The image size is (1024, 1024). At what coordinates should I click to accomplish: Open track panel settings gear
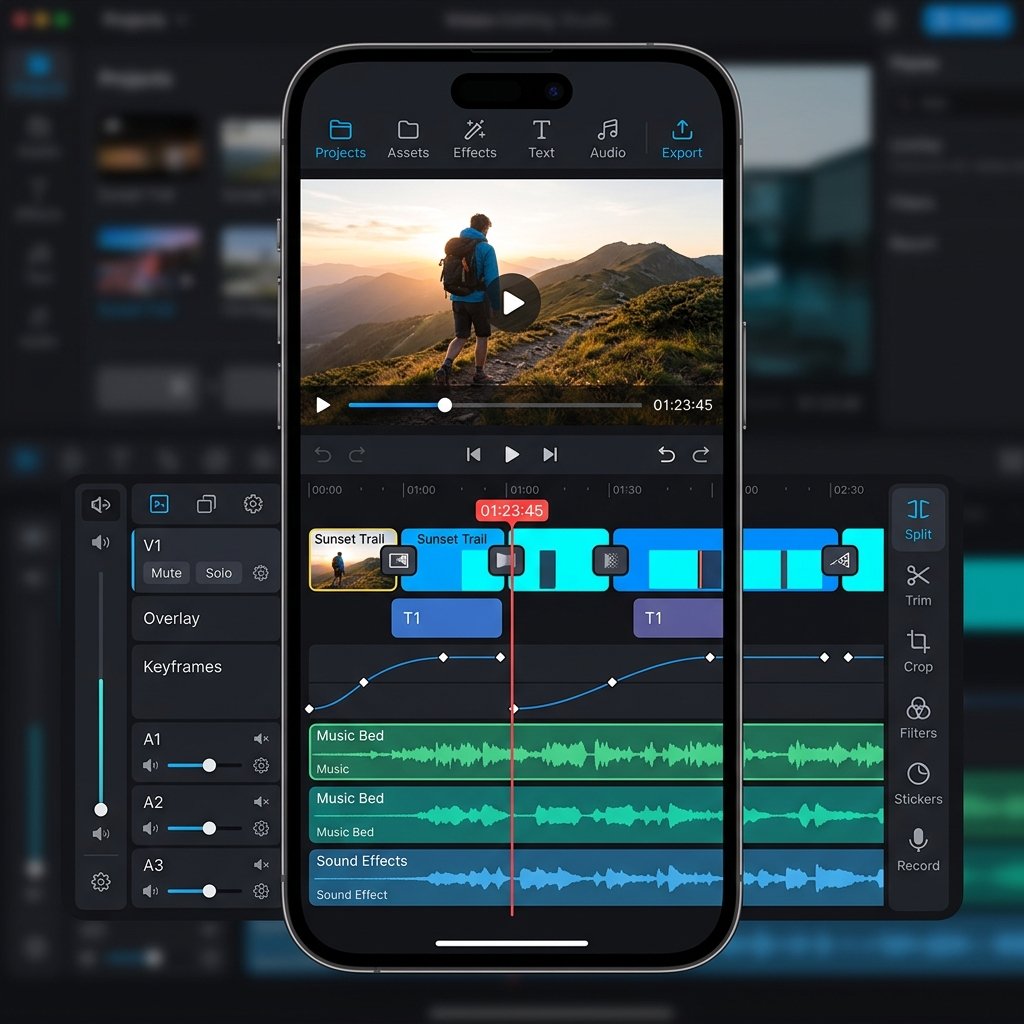(253, 504)
